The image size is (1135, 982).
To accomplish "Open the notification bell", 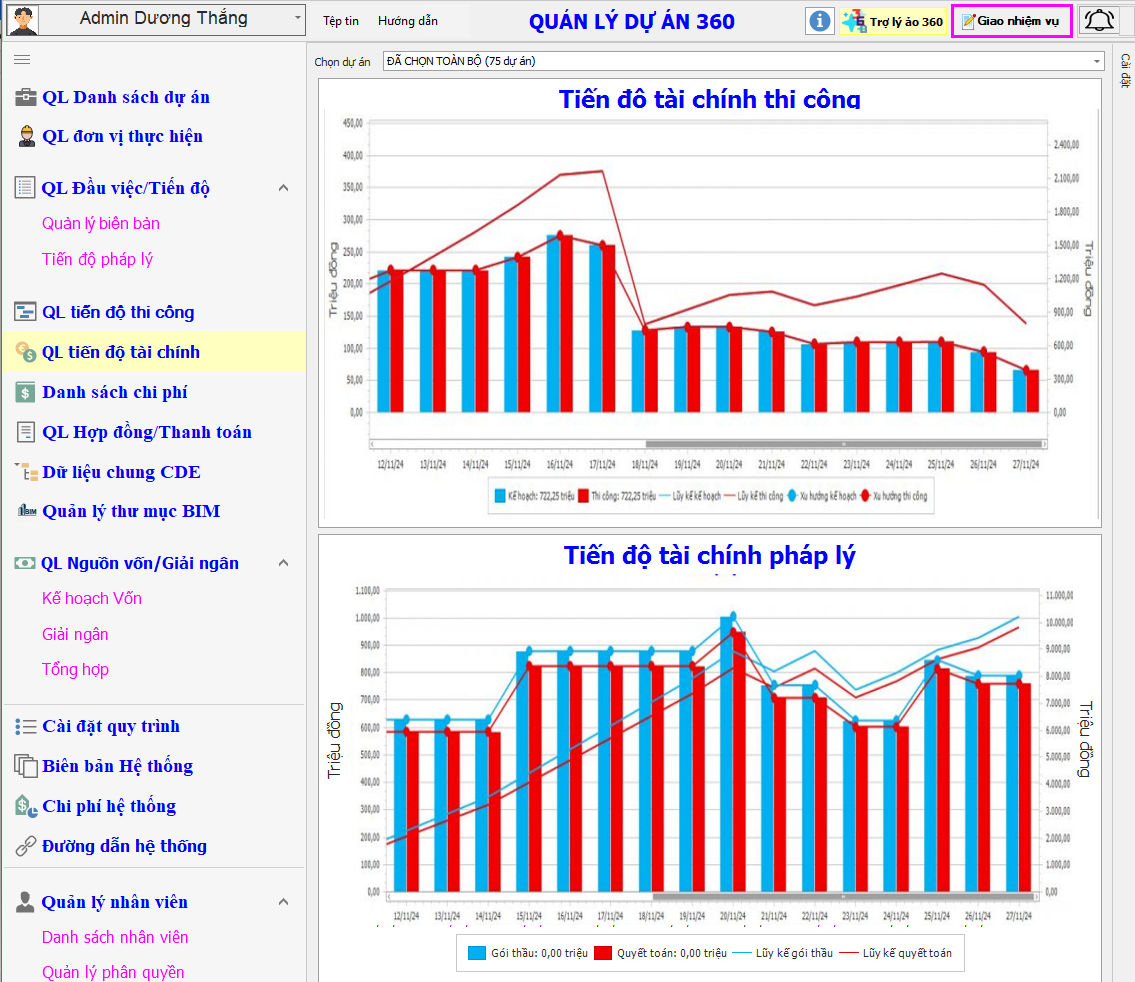I will (x=1099, y=20).
